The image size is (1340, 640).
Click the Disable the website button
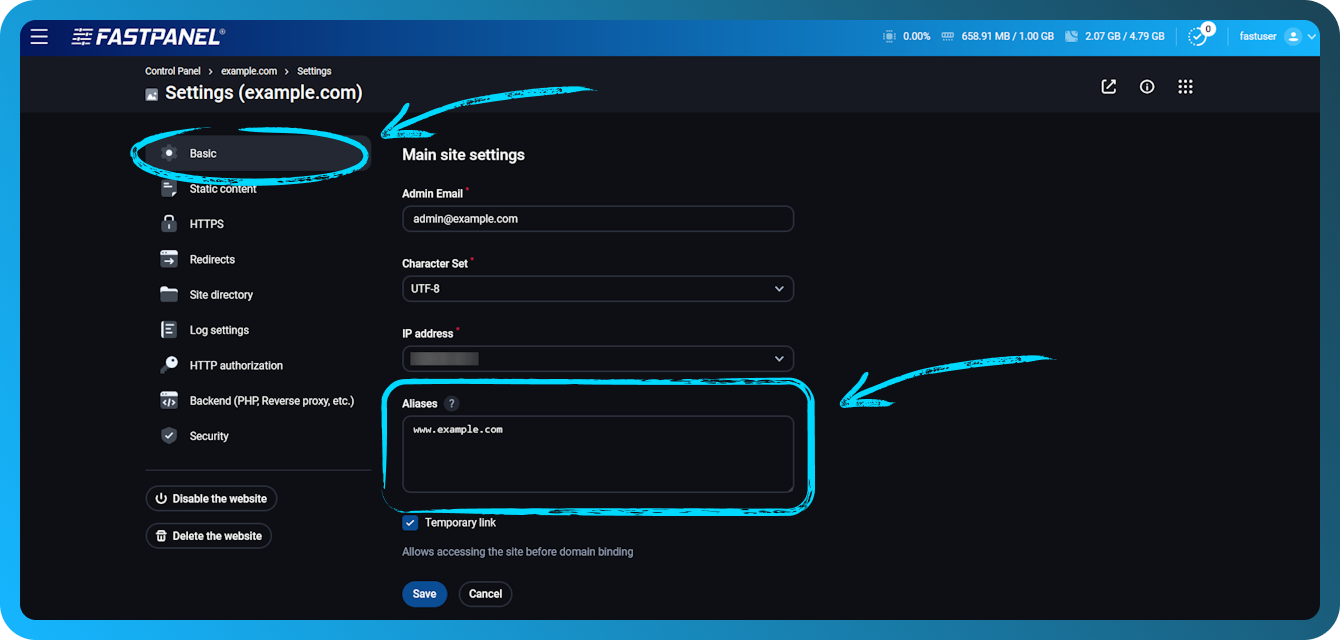[211, 498]
